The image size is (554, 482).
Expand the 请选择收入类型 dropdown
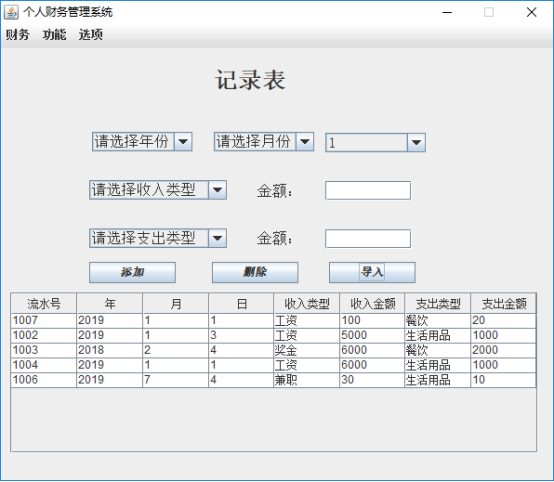pos(158,190)
